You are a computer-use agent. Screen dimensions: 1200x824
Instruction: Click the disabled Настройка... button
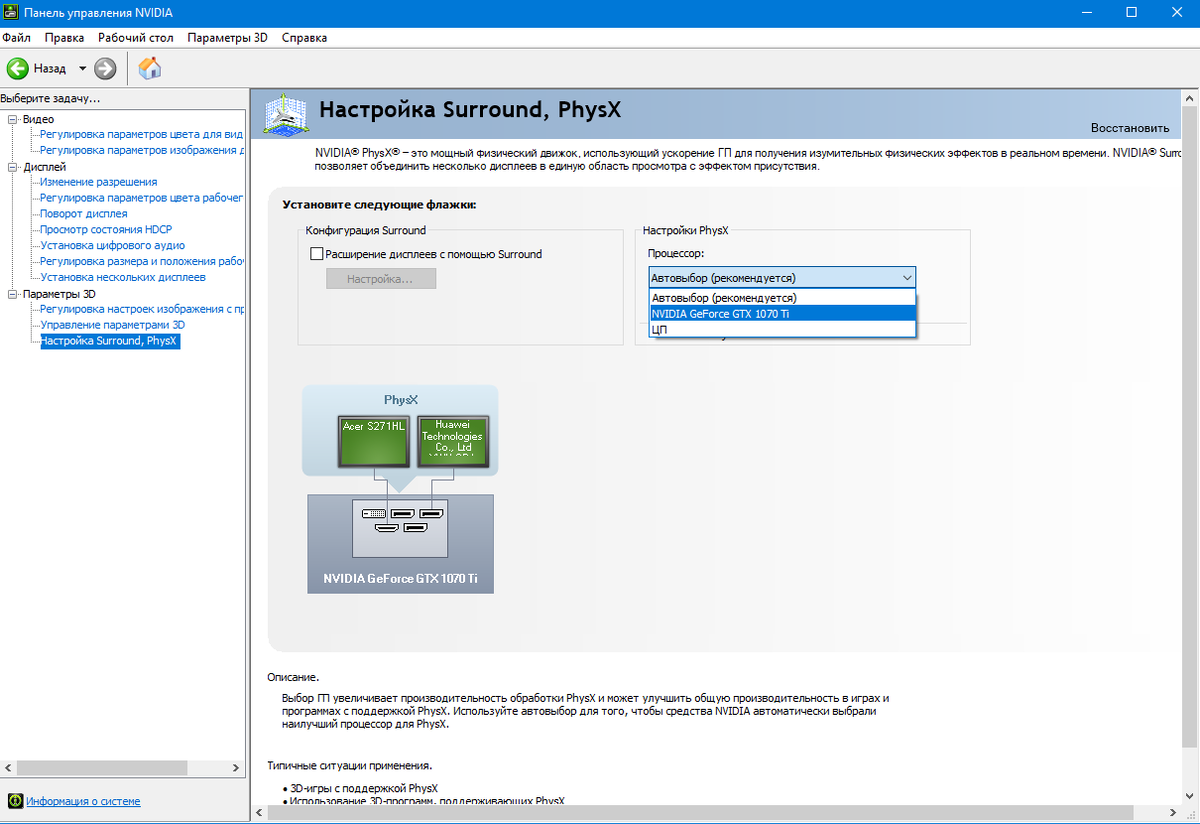click(x=380, y=278)
